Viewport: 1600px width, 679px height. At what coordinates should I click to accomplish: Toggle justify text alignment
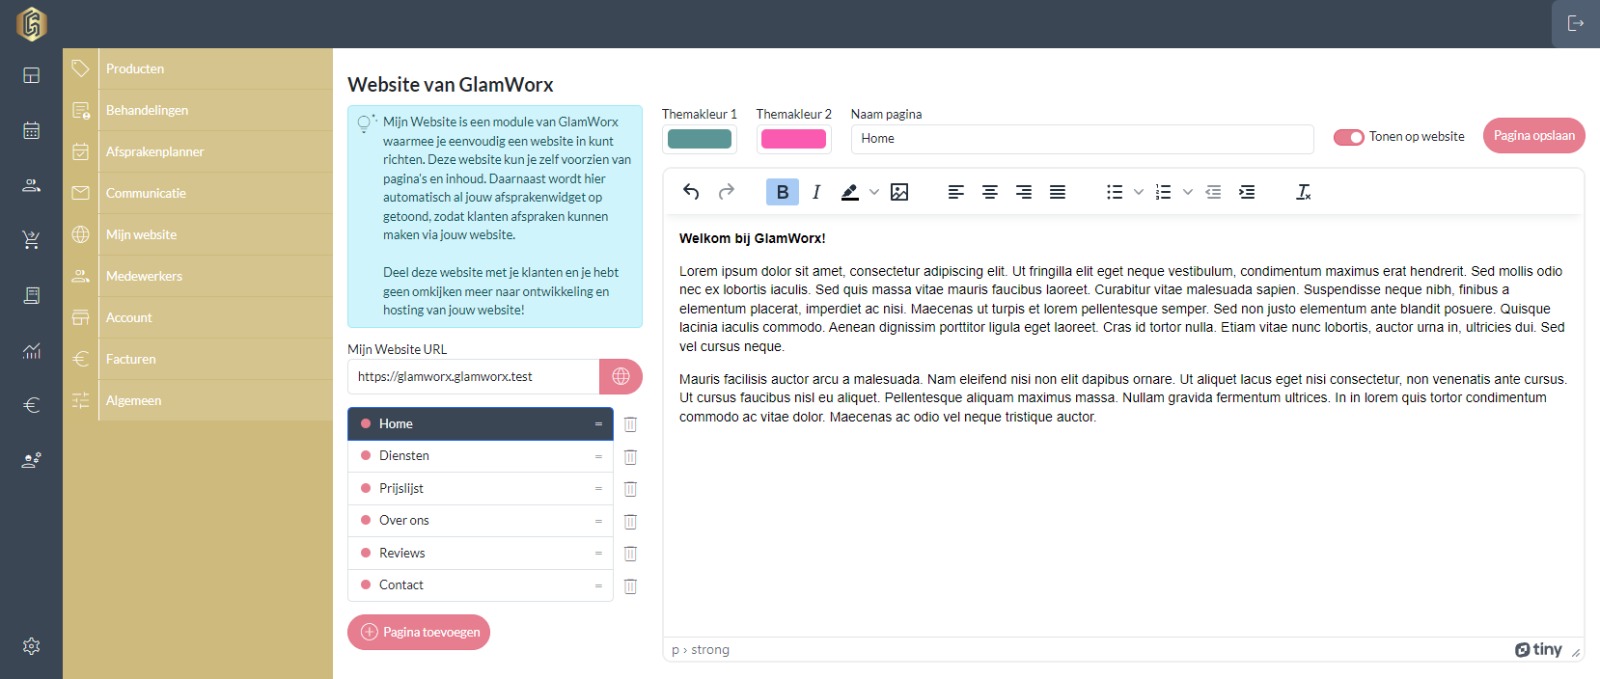[x=1057, y=192]
